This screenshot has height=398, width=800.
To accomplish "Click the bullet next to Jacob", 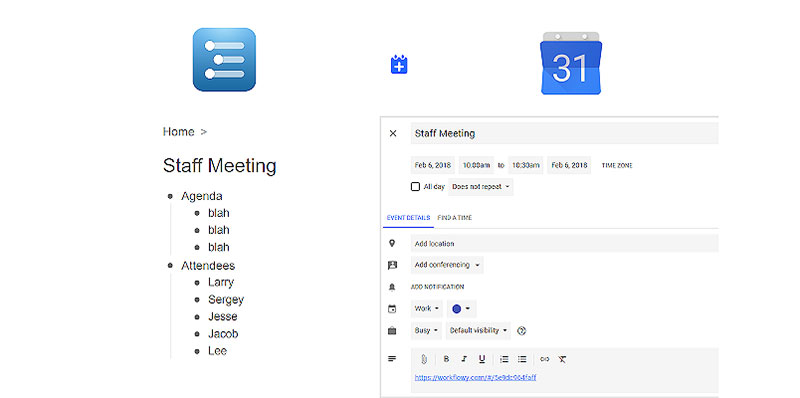I will pyautogui.click(x=197, y=334).
